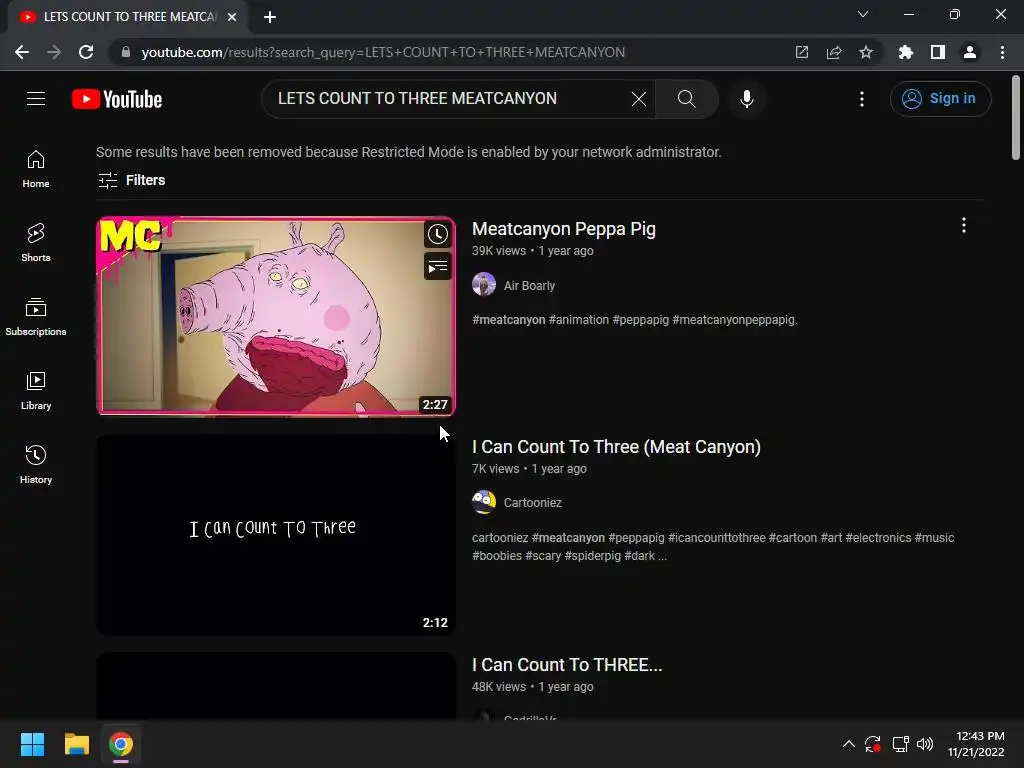The image size is (1024, 768).
Task: Open the search Filters
Action: pyautogui.click(x=131, y=180)
